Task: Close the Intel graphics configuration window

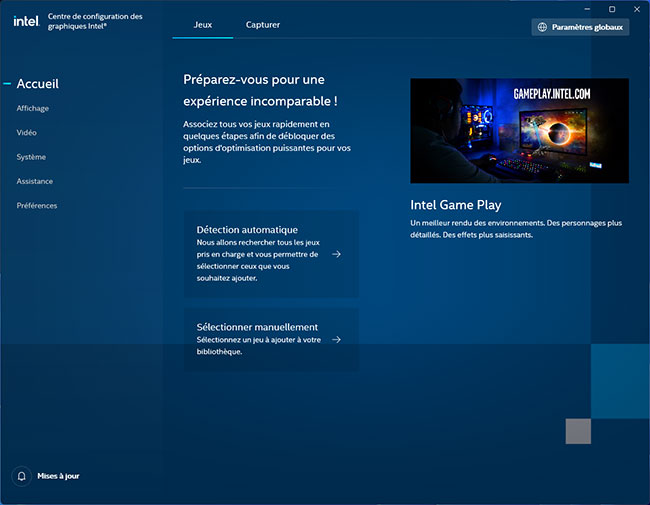Action: pos(635,8)
